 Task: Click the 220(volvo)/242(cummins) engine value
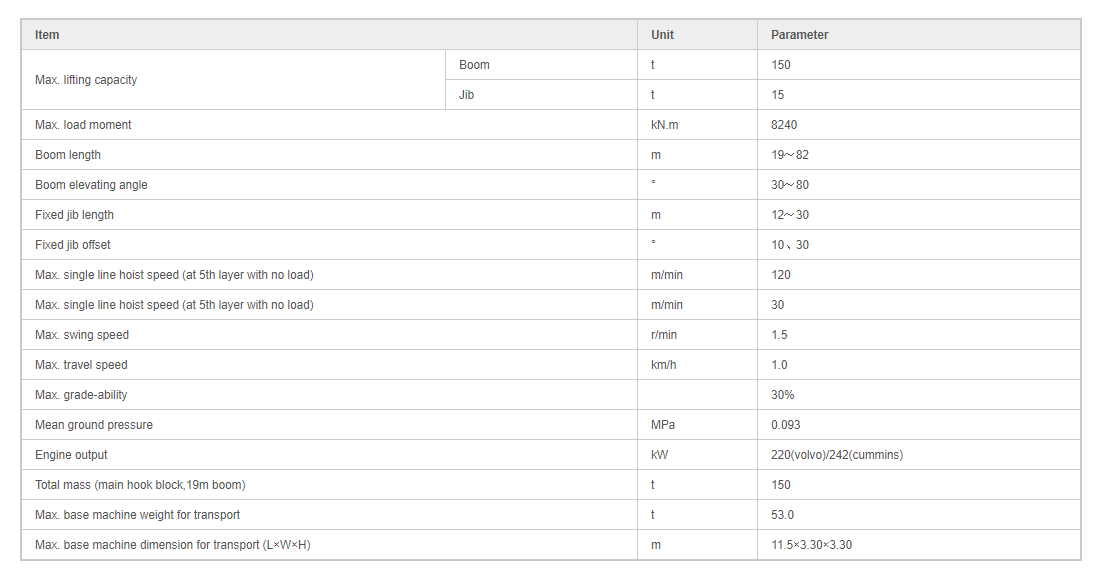(x=837, y=455)
